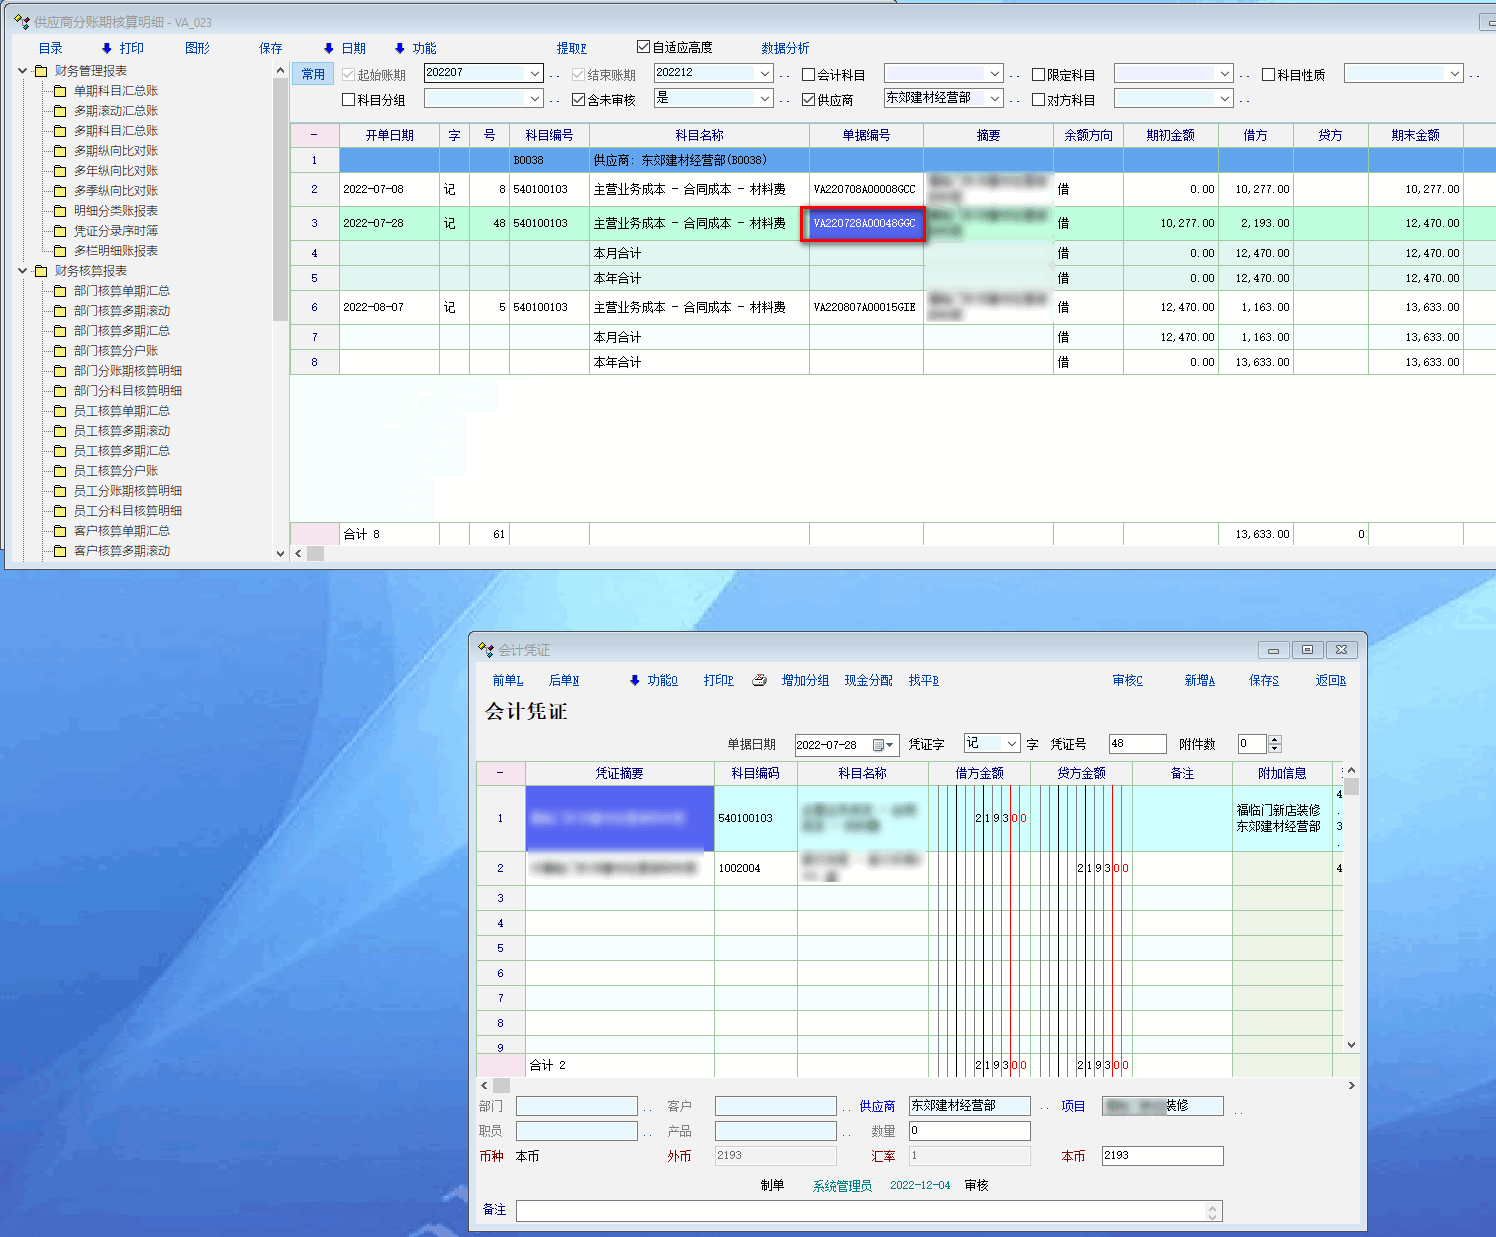Click the blue arrow beside 日期
This screenshot has width=1496, height=1237.
[328, 48]
